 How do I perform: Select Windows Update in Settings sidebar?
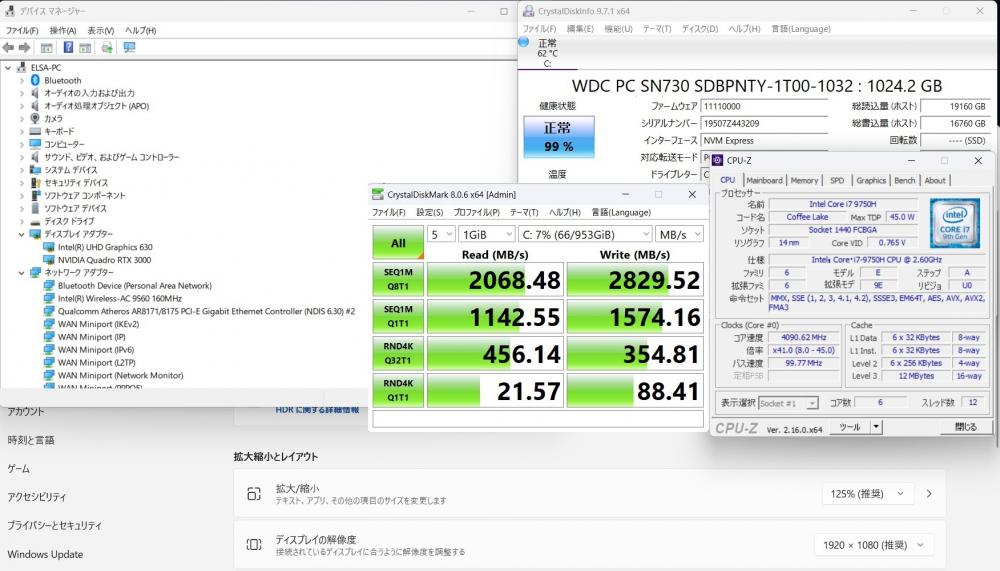tap(45, 554)
